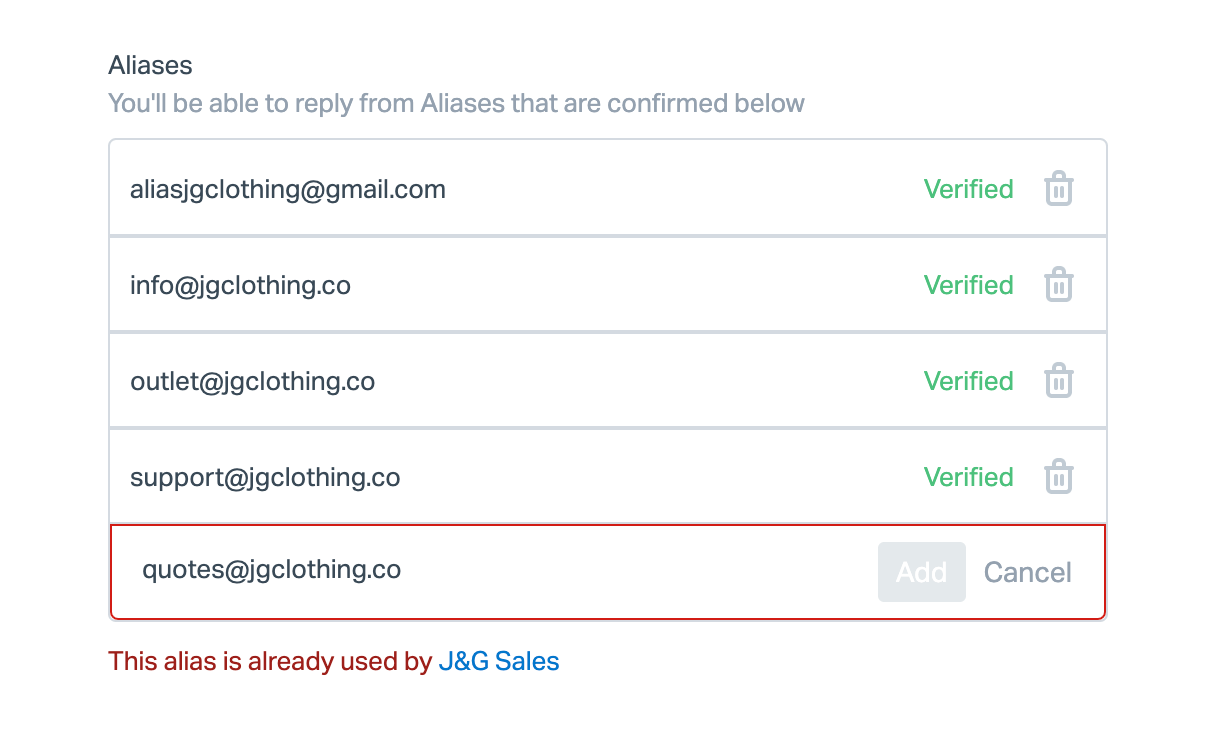
Task: Open the J&G Sales link
Action: (499, 661)
